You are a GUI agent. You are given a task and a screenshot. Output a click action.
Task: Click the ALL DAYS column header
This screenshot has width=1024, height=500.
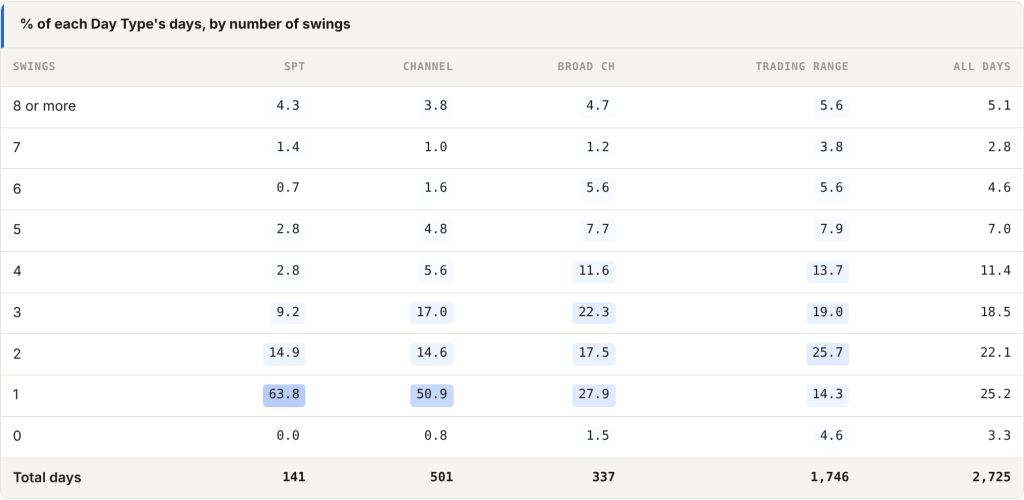click(982, 67)
